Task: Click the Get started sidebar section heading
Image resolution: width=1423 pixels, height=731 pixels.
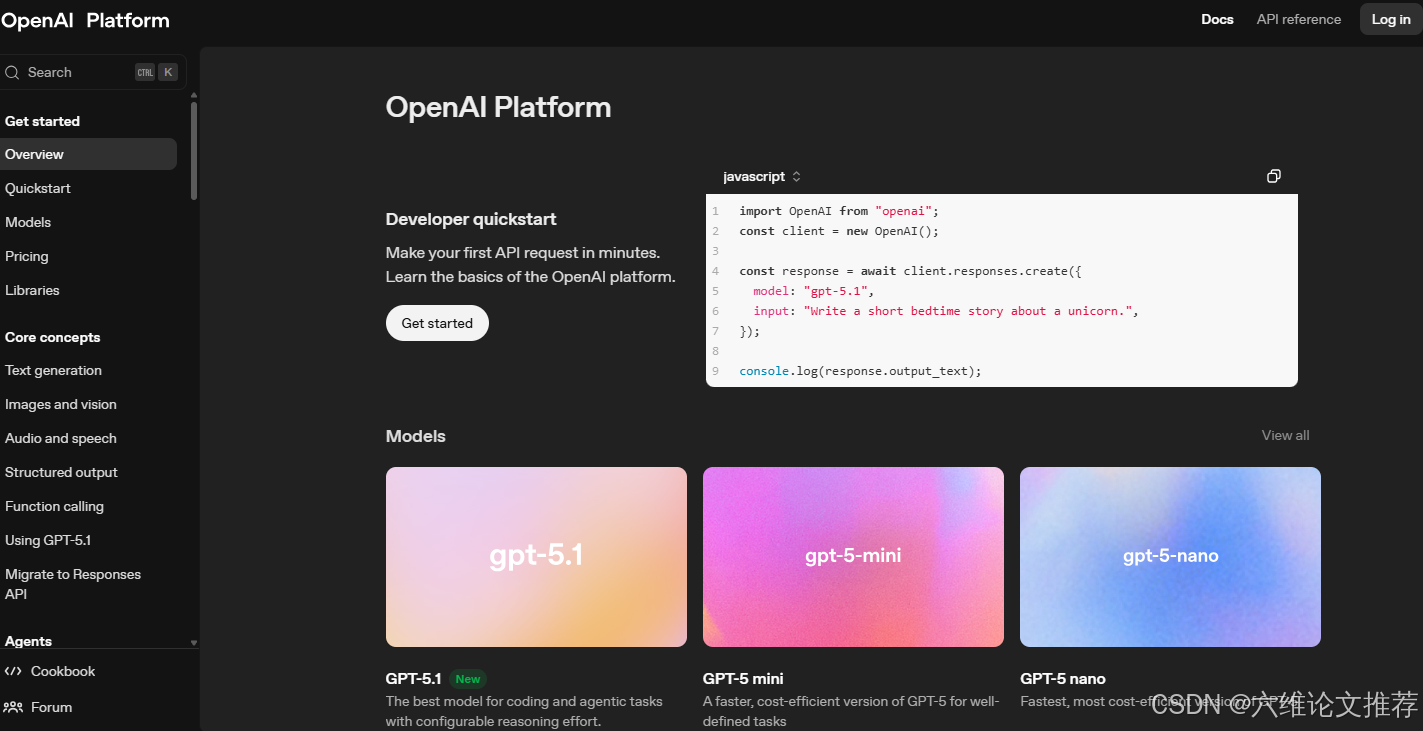Action: 42,121
